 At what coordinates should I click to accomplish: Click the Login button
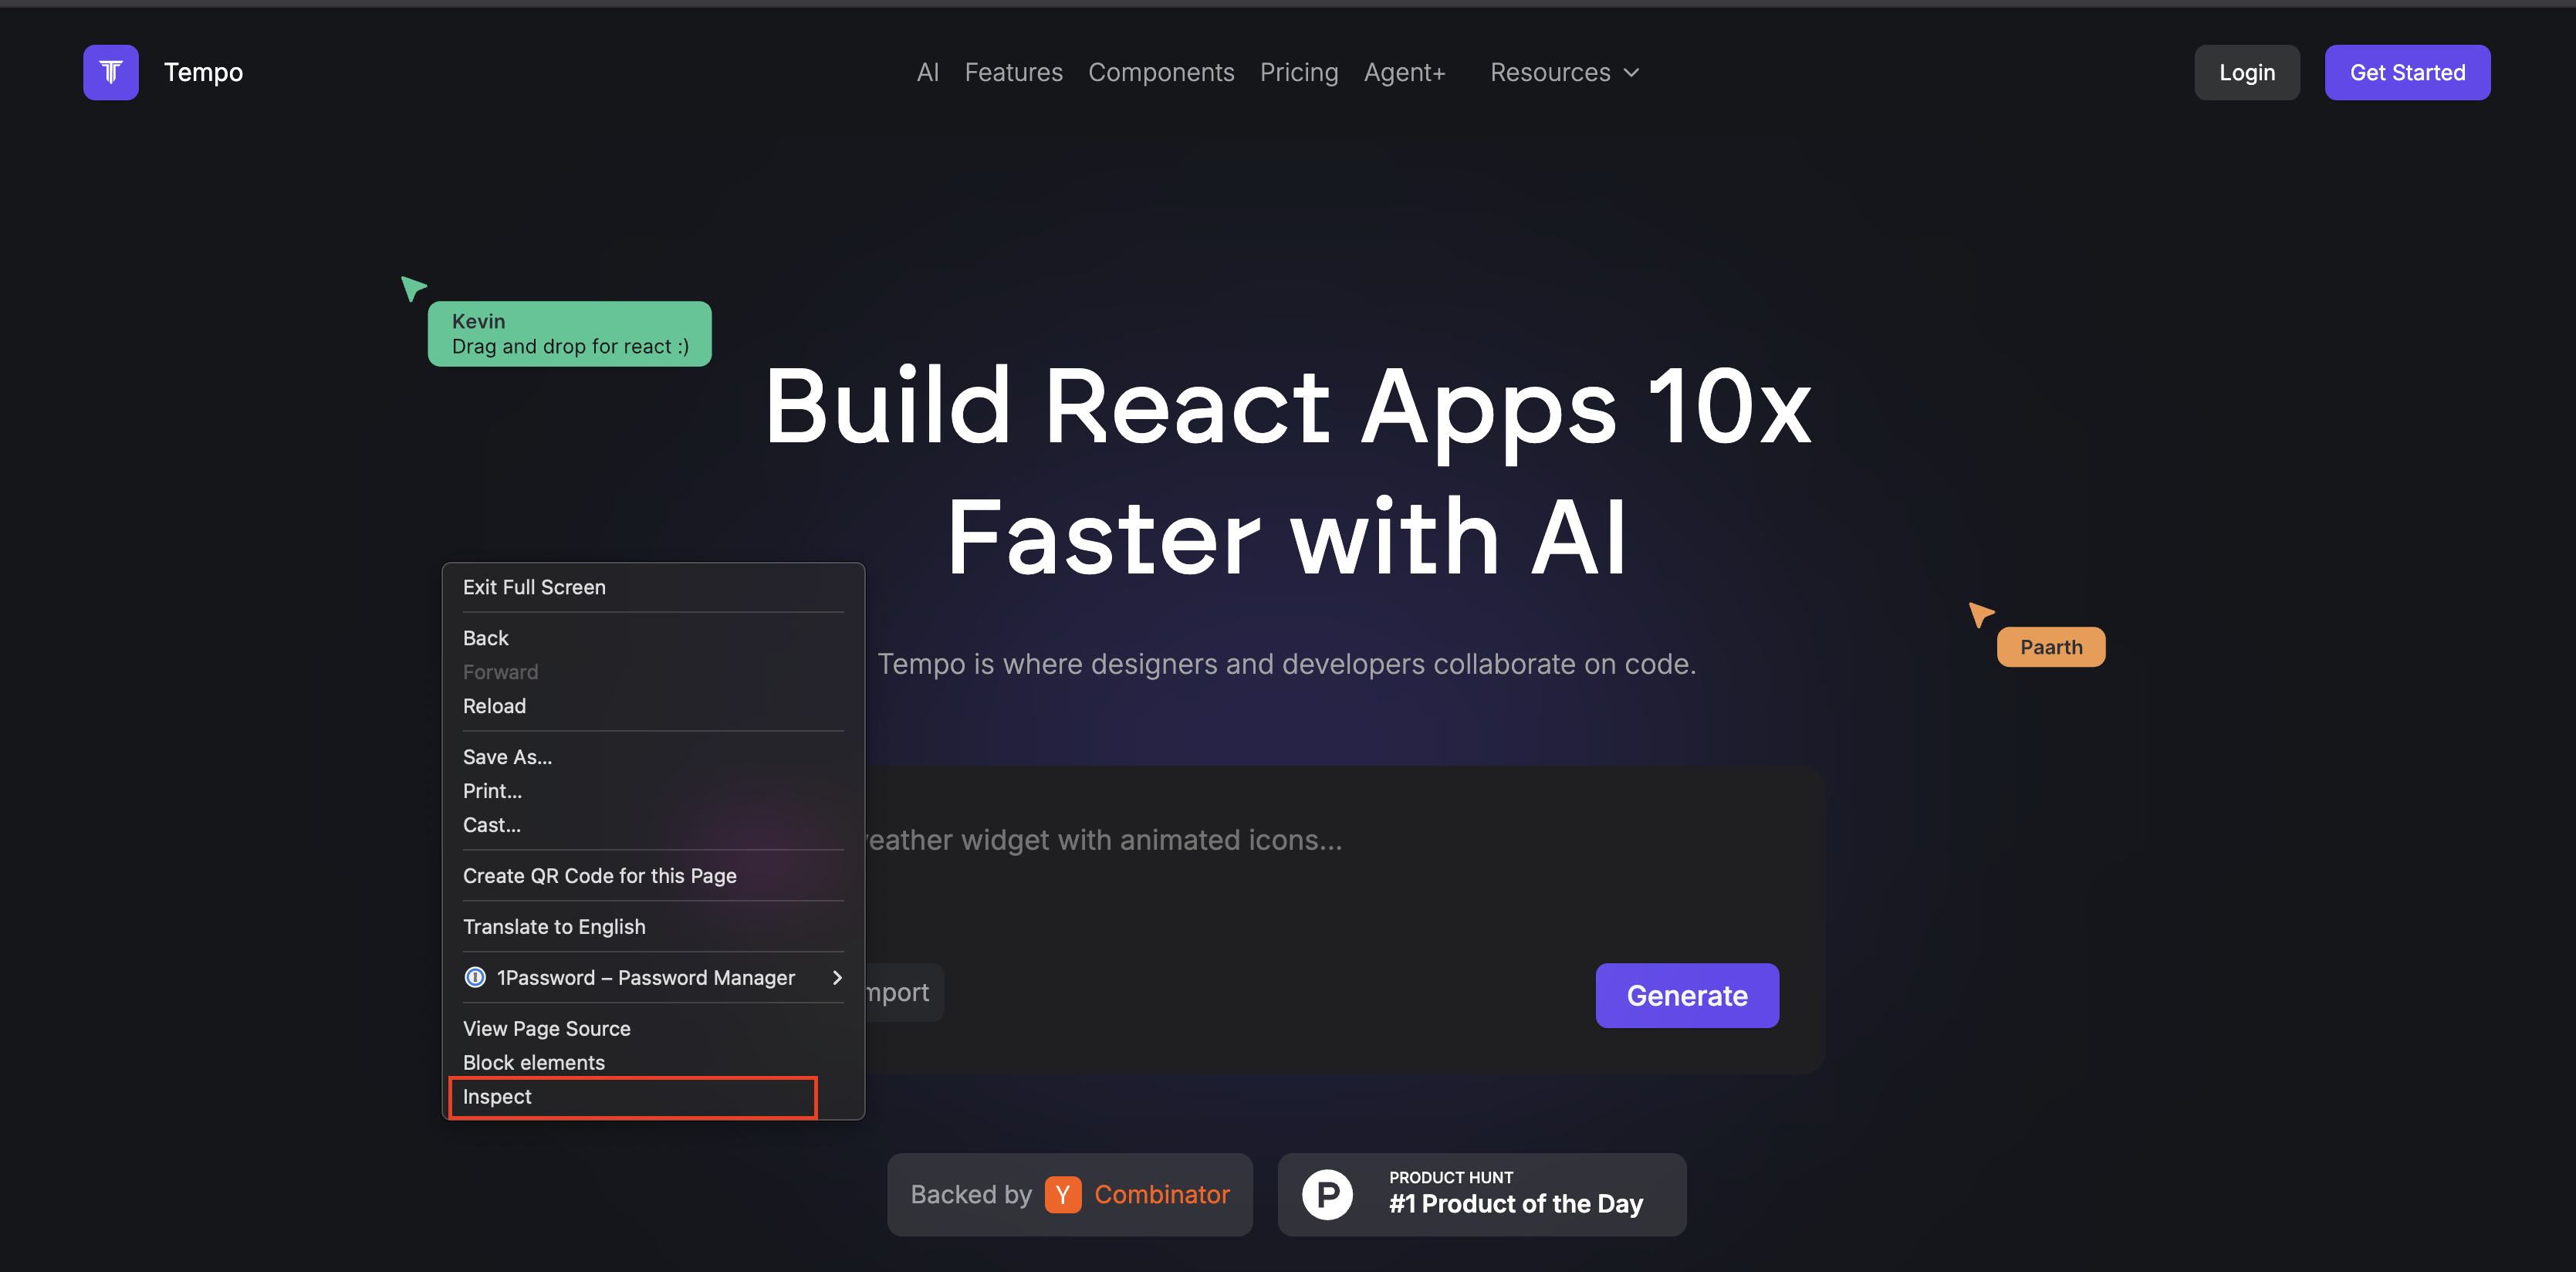coord(2247,72)
